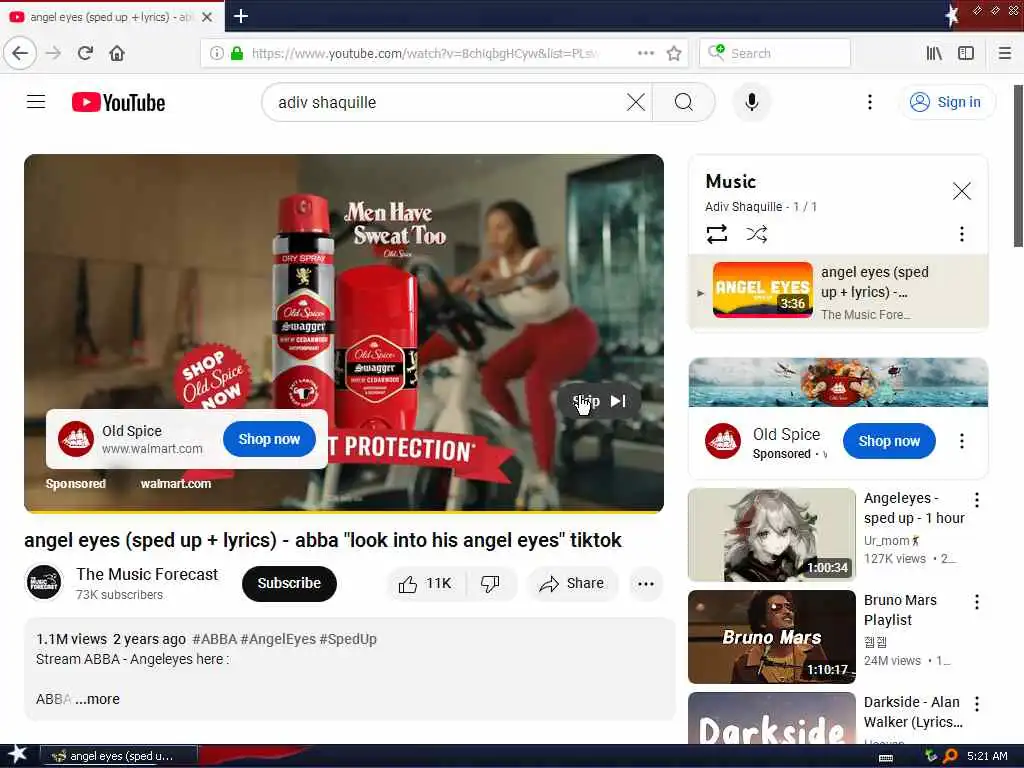The image size is (1024, 768).
Task: Click the browser Search box
Action: pyautogui.click(x=775, y=53)
